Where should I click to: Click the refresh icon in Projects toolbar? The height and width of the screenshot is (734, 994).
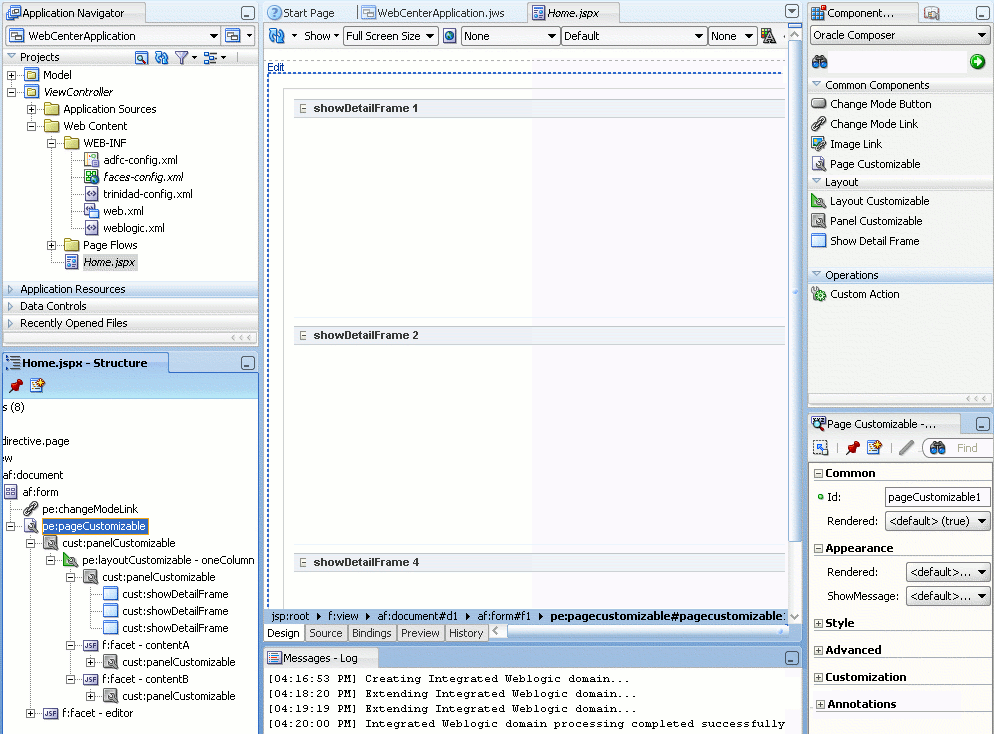pyautogui.click(x=162, y=58)
